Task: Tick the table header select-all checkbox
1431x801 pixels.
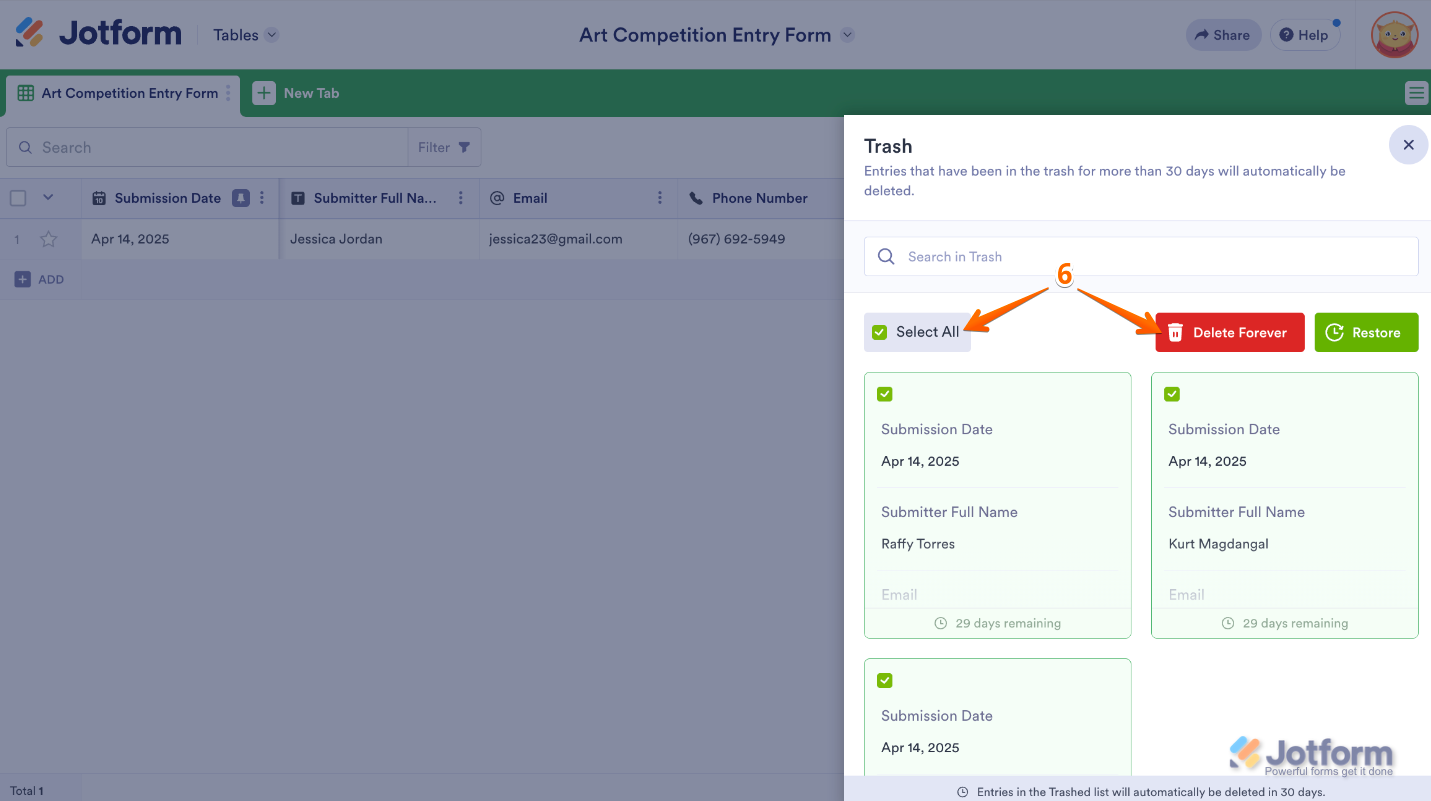Action: click(x=18, y=198)
